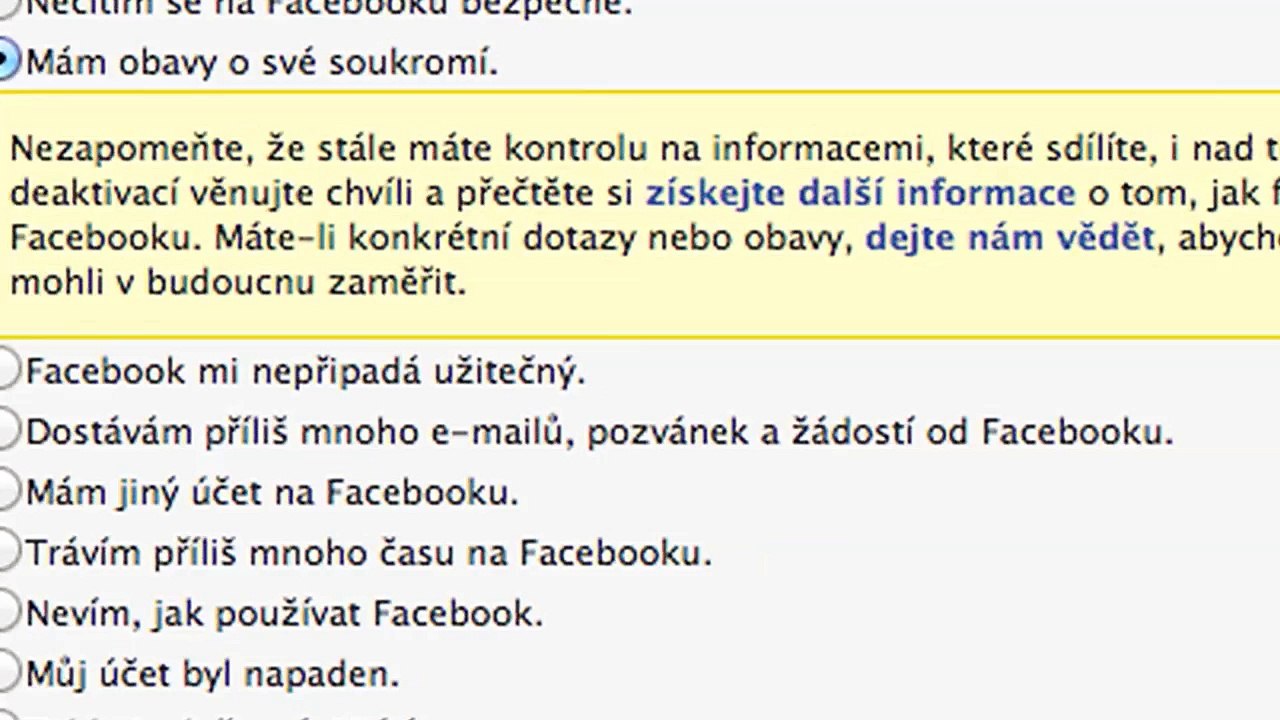This screenshot has height=720, width=1280.
Task: Click label text 'Trávím příliš mnoho času na Facebooku.'
Action: click(x=369, y=553)
